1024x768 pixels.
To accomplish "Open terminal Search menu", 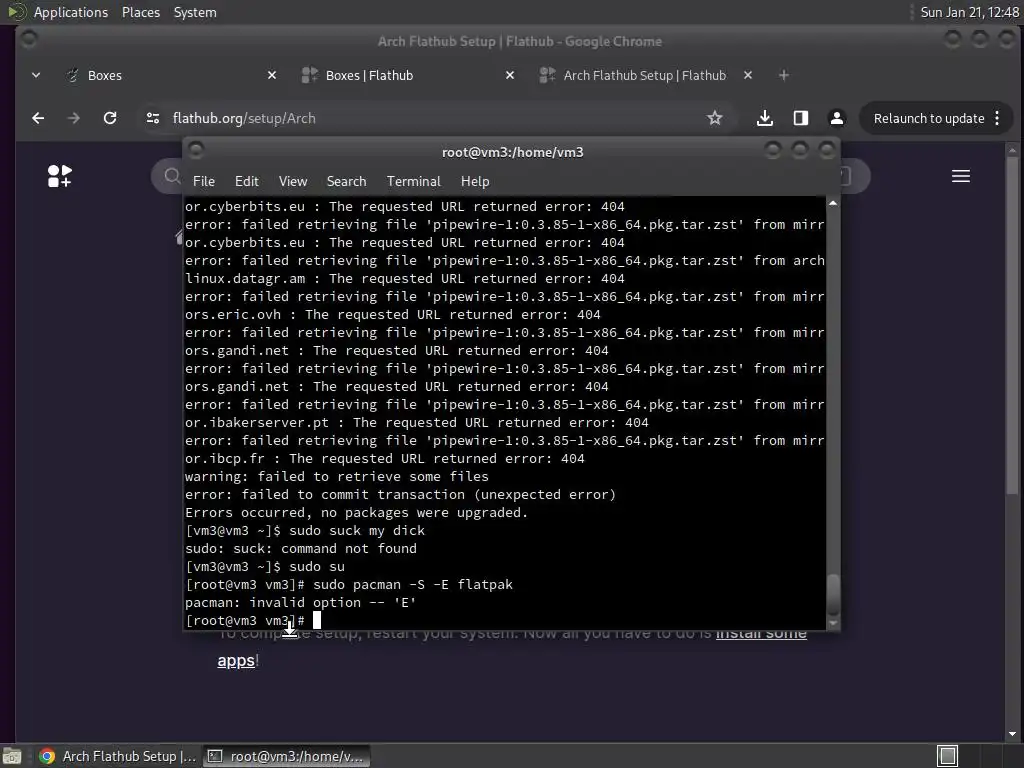I will coord(346,181).
